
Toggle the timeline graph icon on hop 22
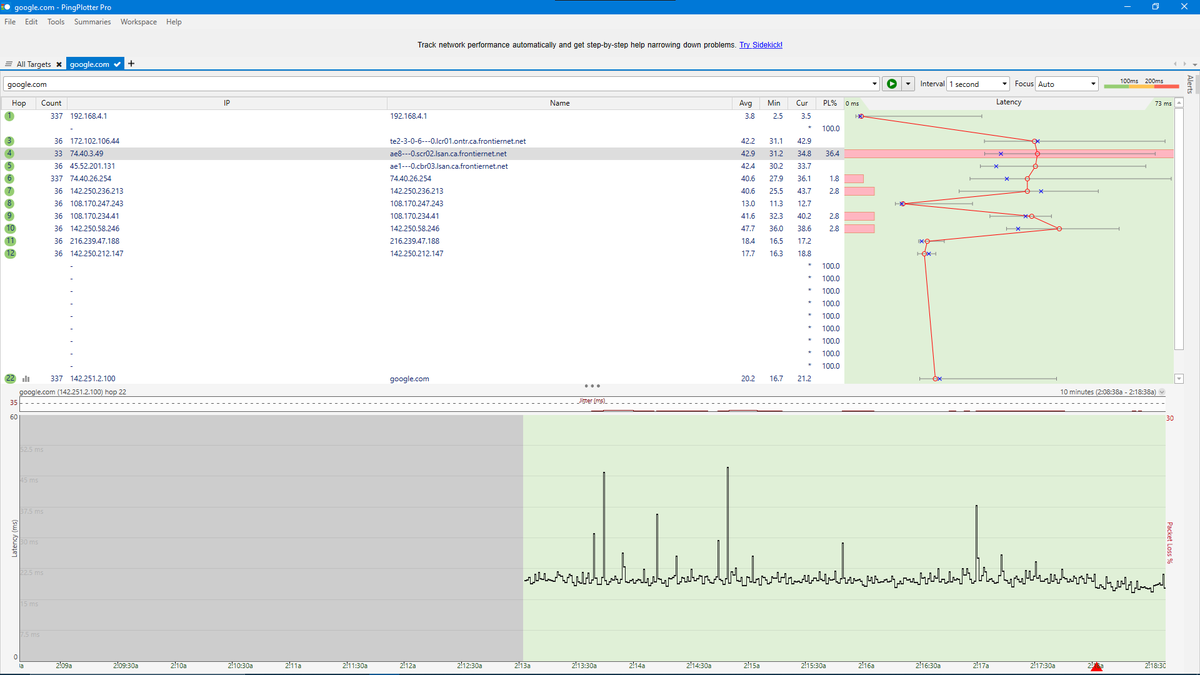(25, 379)
